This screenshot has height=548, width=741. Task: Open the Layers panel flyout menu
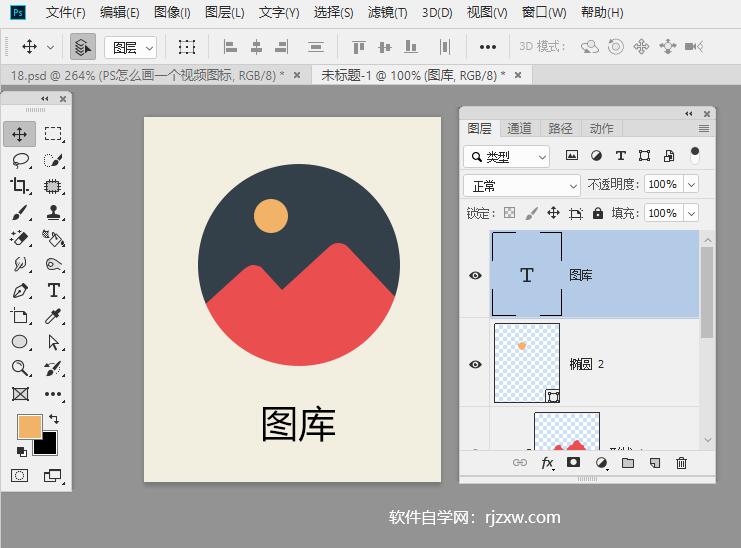pyautogui.click(x=704, y=128)
